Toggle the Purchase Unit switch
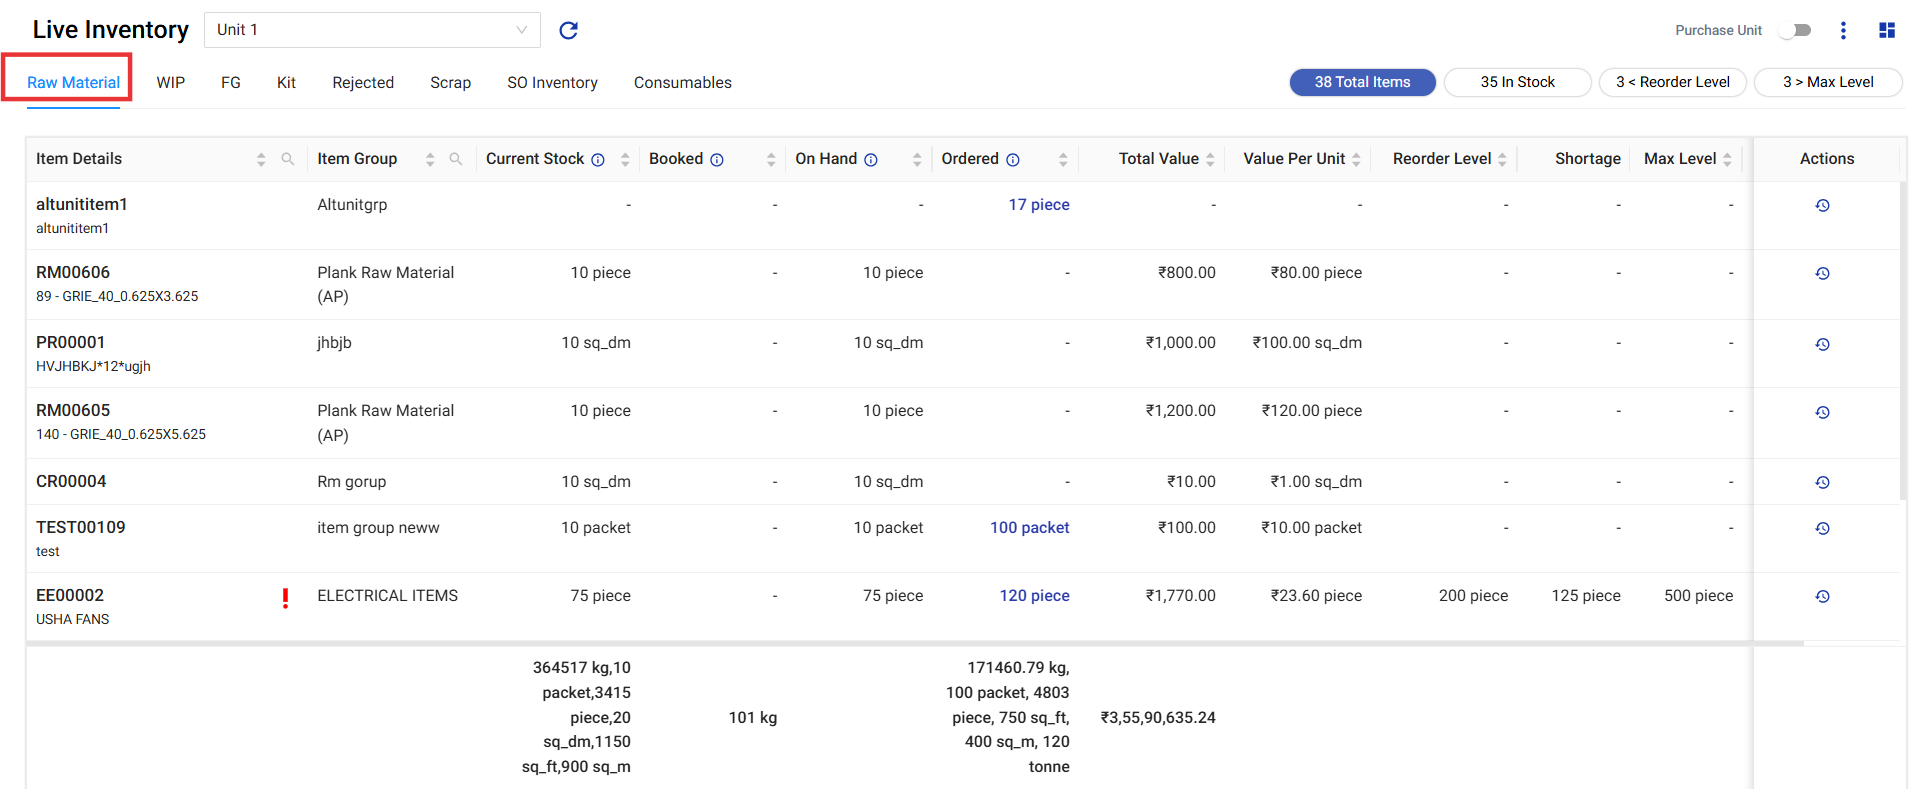 pos(1796,30)
